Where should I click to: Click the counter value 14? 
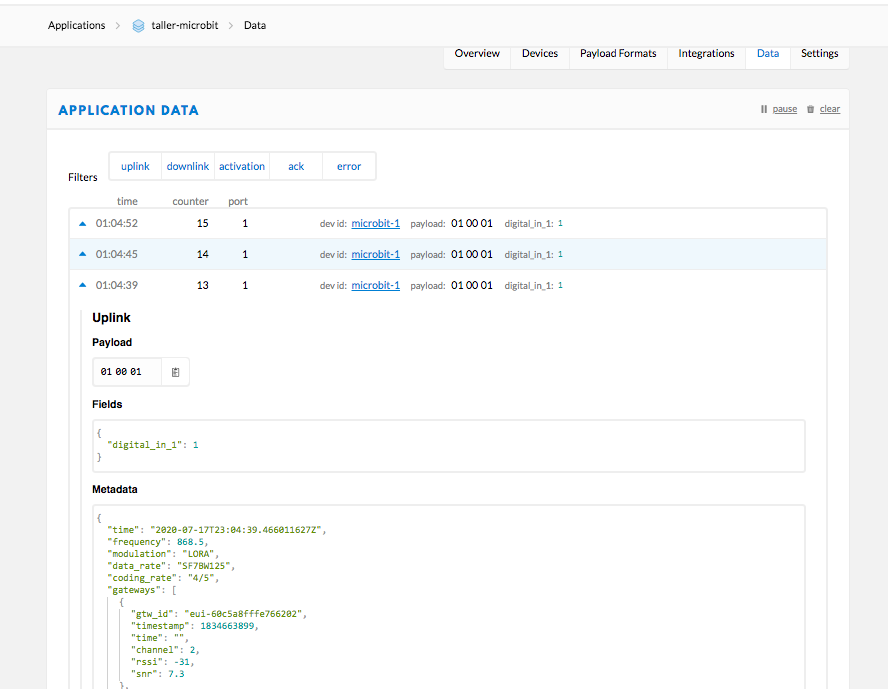pos(203,254)
